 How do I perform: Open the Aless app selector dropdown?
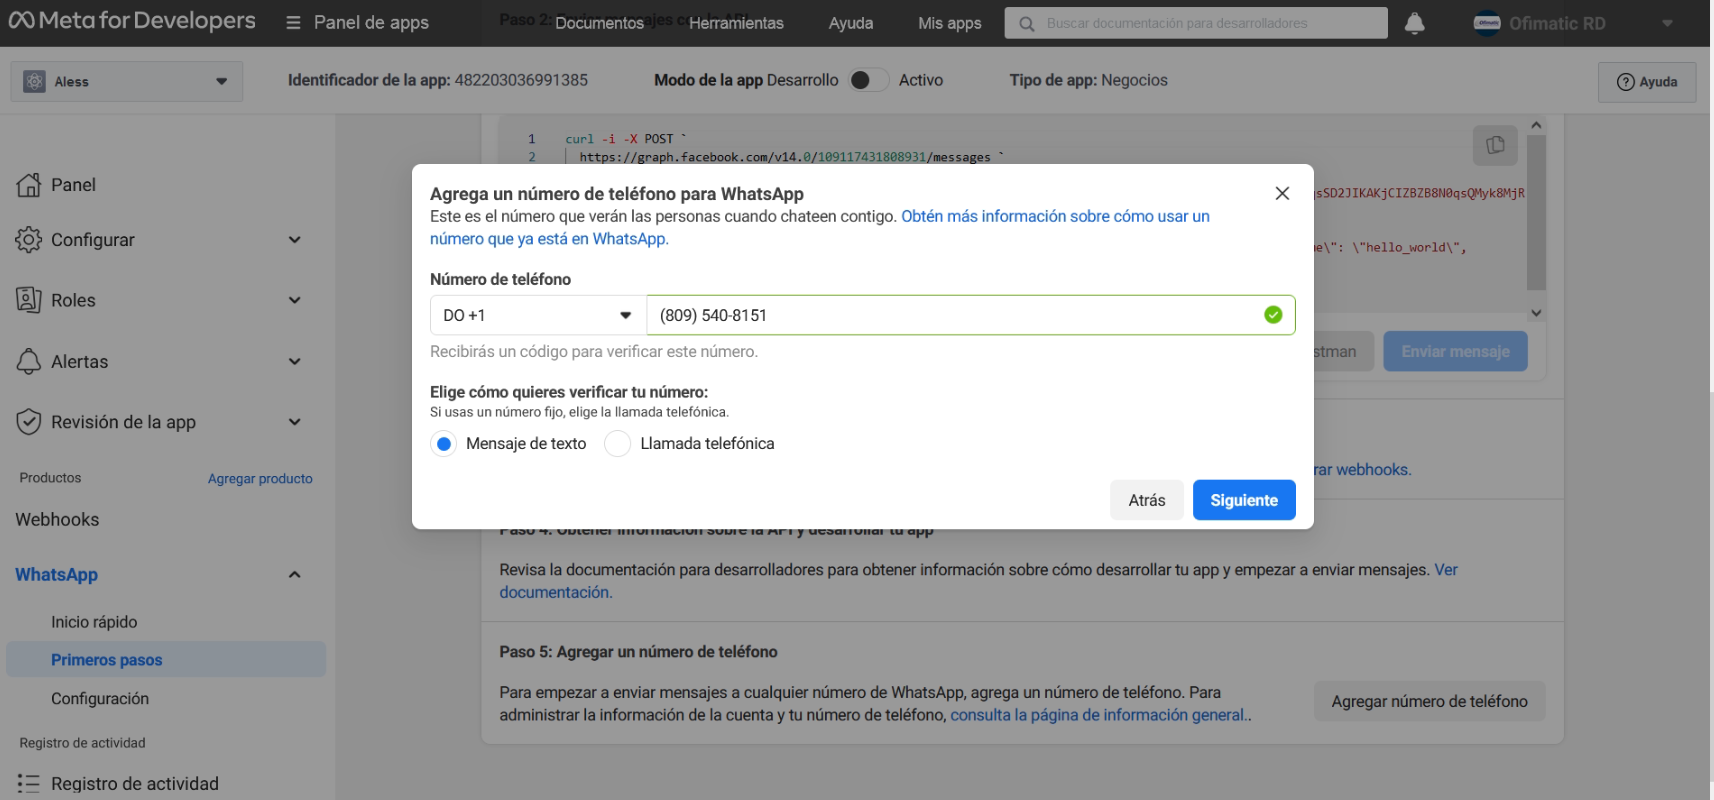127,81
